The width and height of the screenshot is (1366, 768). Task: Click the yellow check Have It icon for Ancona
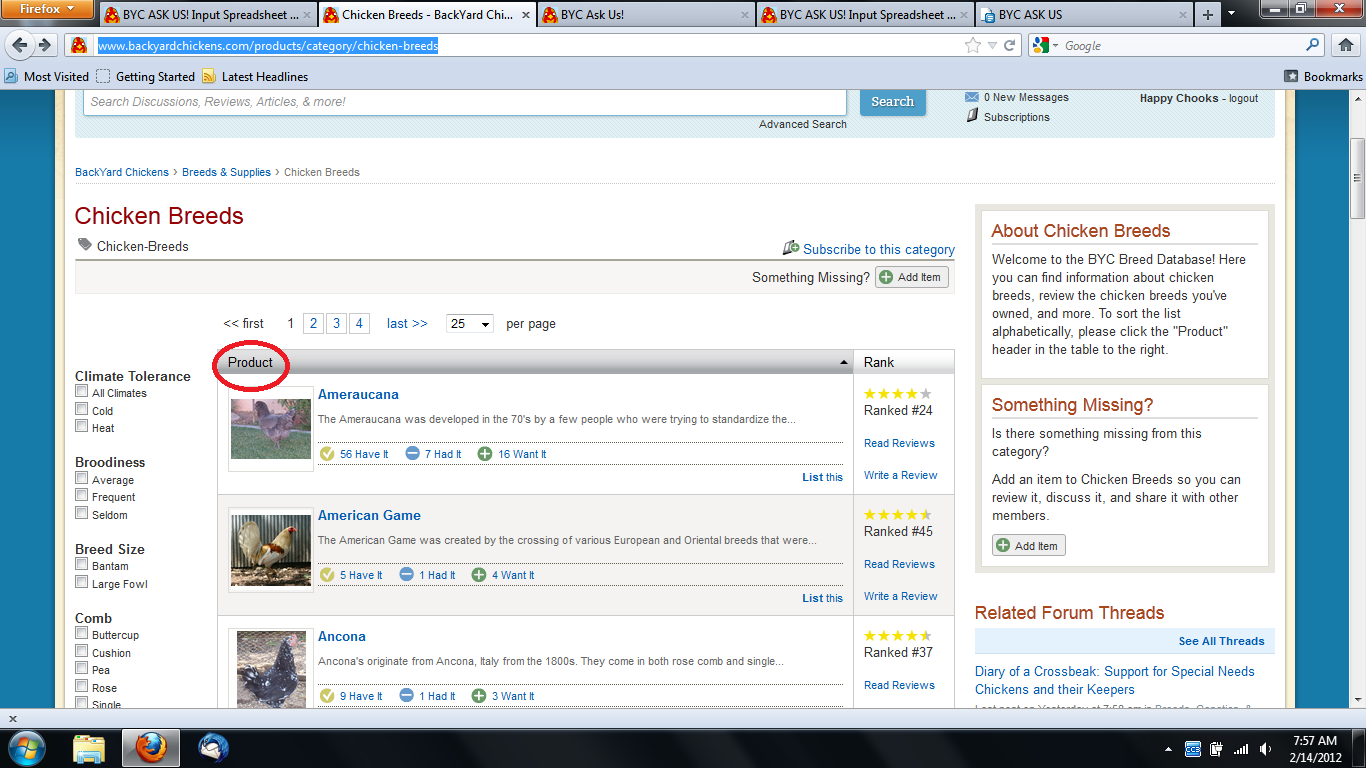(x=326, y=696)
